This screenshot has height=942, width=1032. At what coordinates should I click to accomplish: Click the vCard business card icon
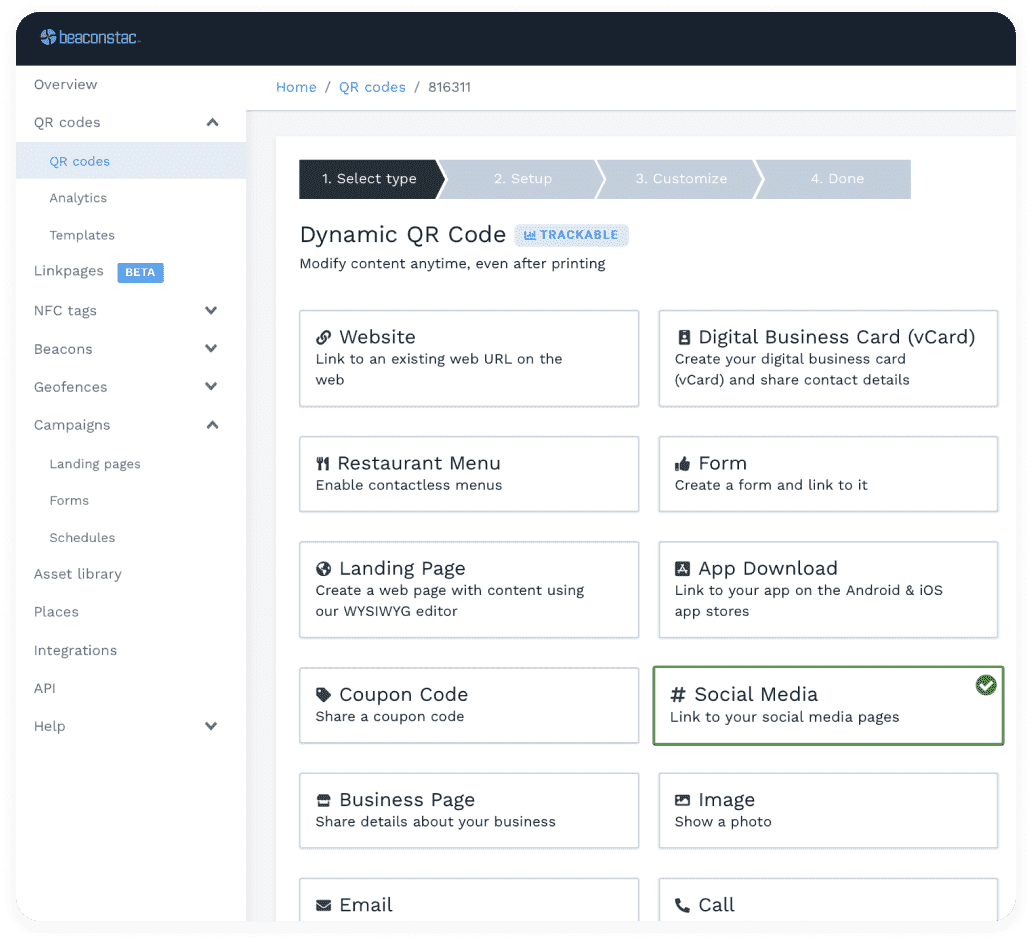click(684, 337)
